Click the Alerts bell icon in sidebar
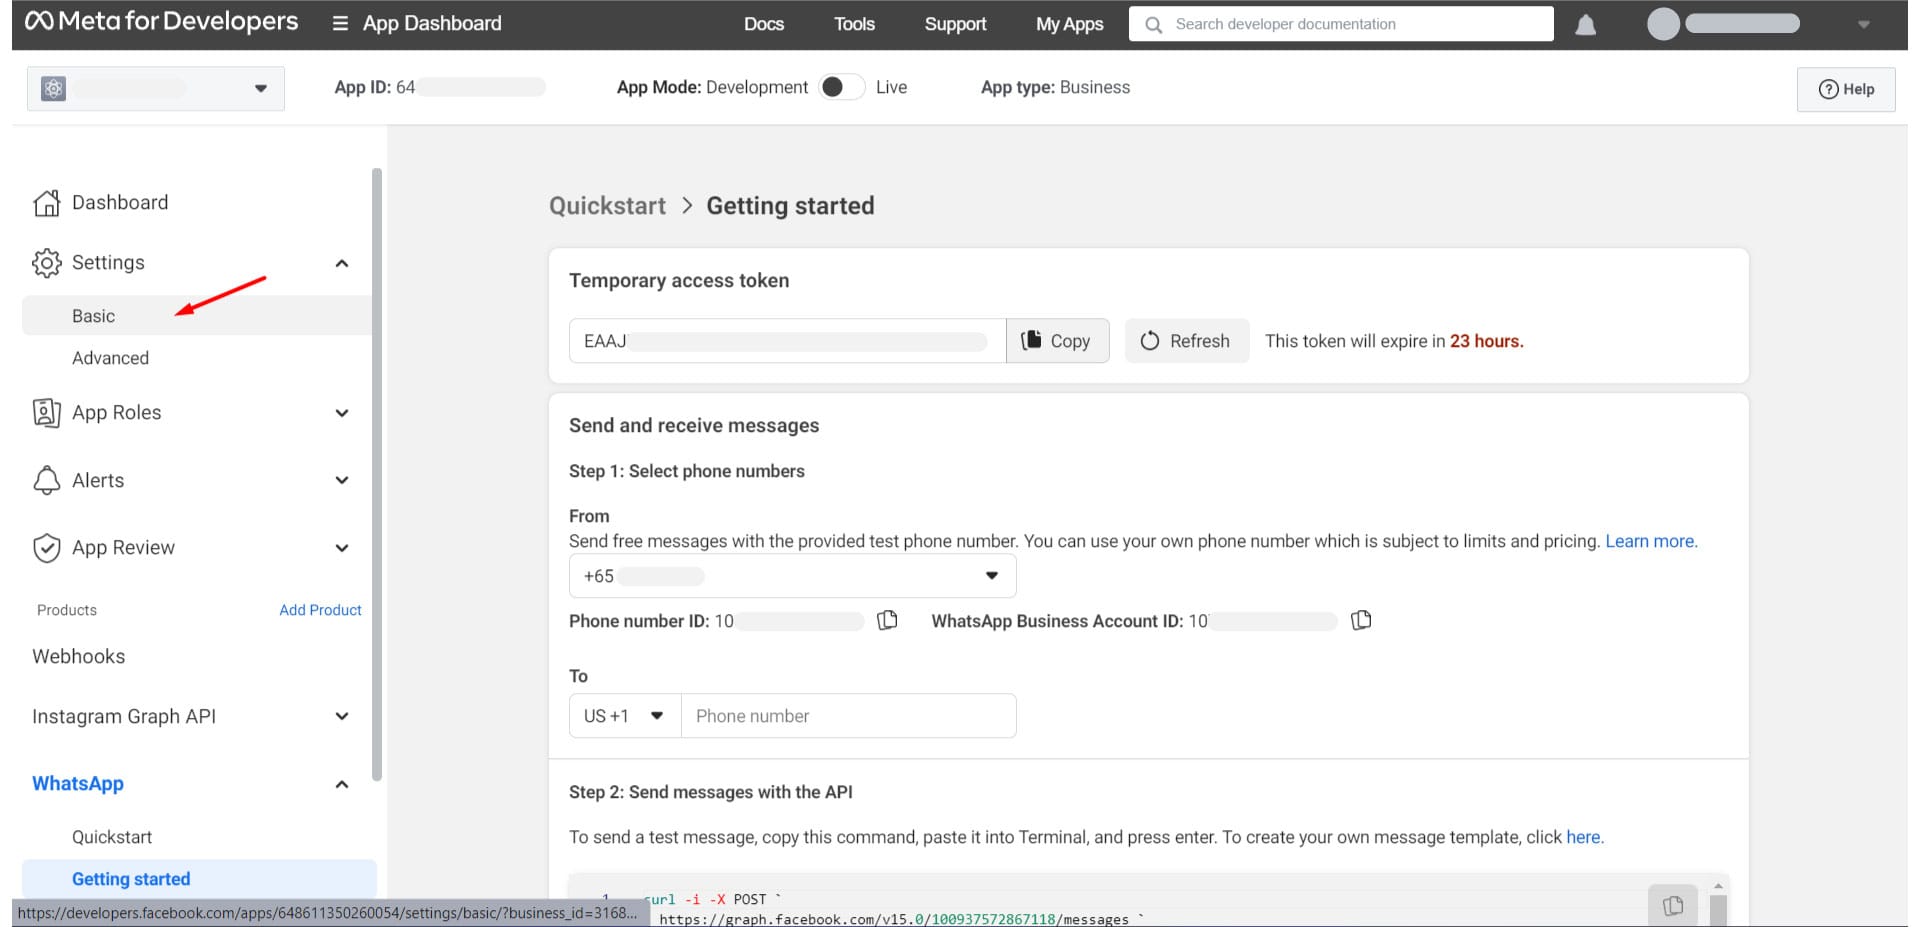 point(46,480)
